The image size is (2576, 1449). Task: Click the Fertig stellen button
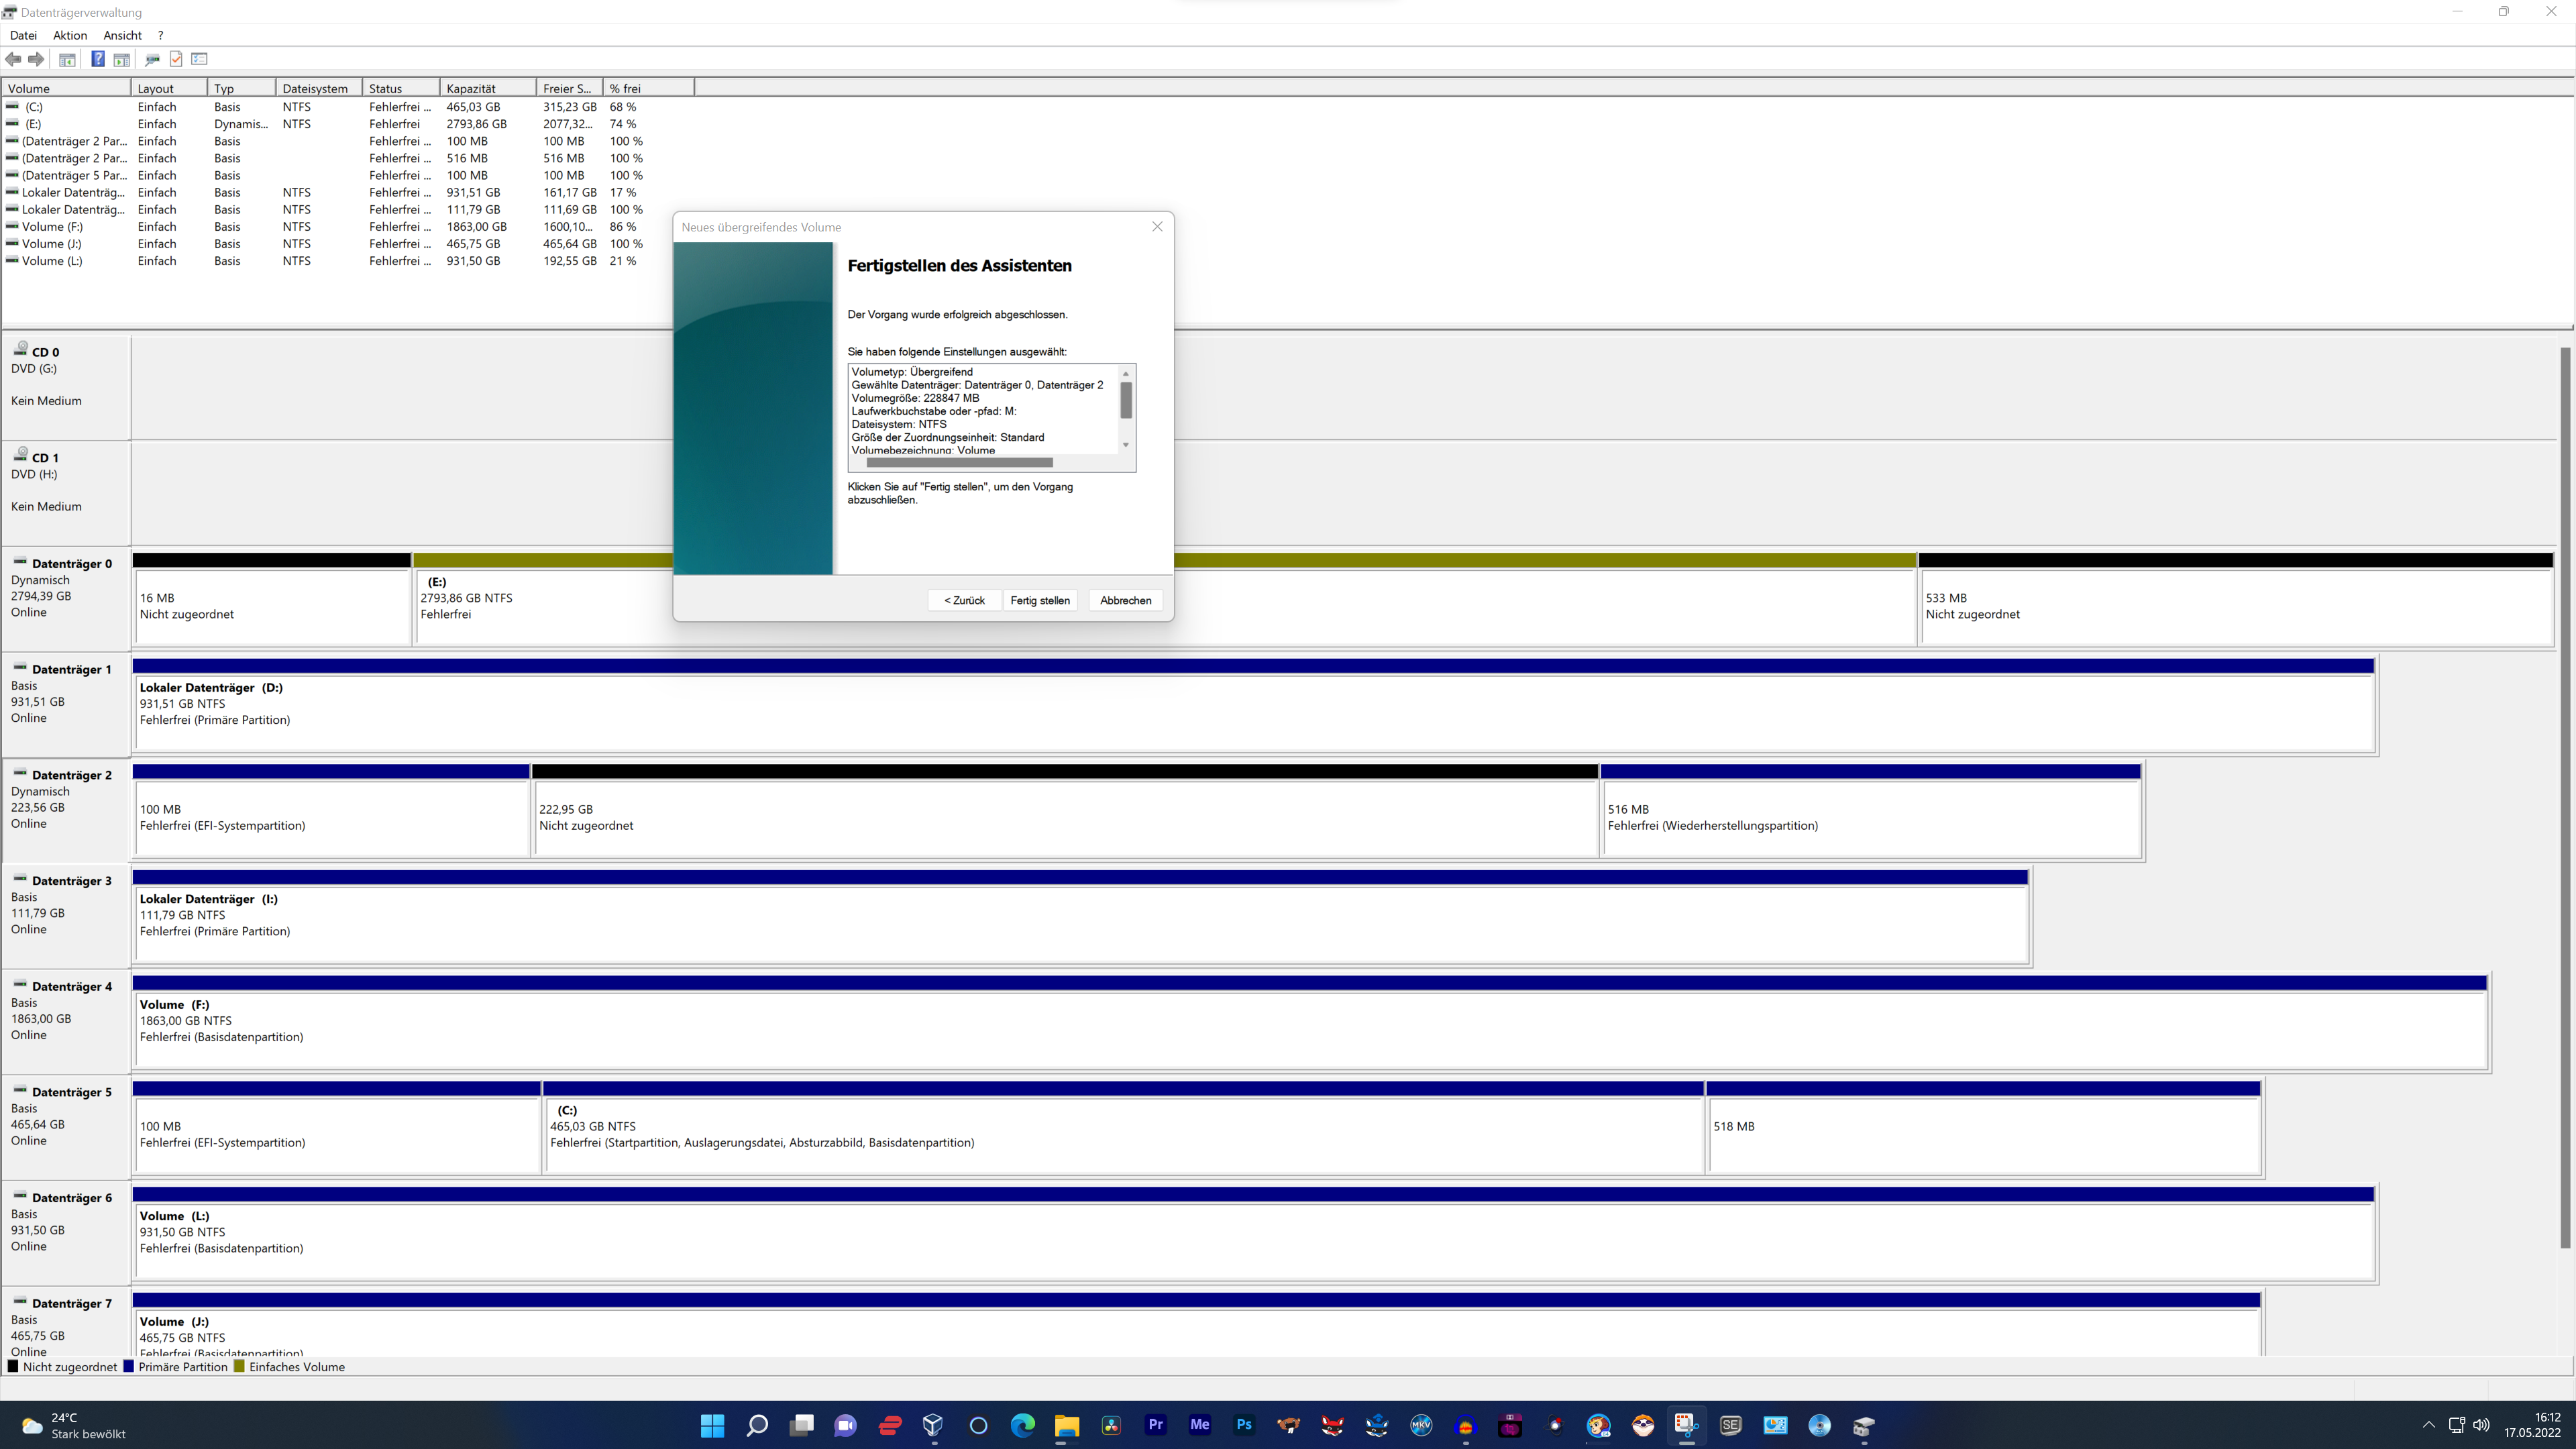tap(1039, 600)
